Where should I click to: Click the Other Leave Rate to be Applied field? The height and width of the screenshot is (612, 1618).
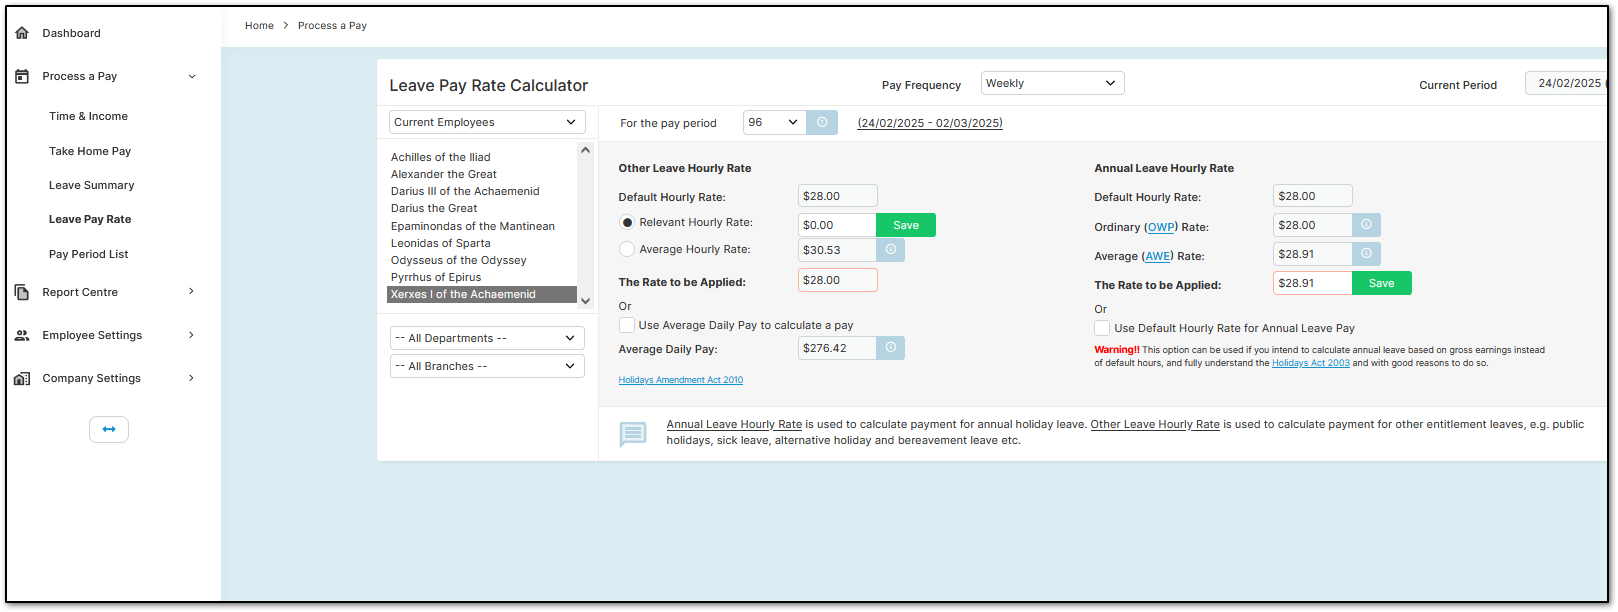tap(837, 280)
